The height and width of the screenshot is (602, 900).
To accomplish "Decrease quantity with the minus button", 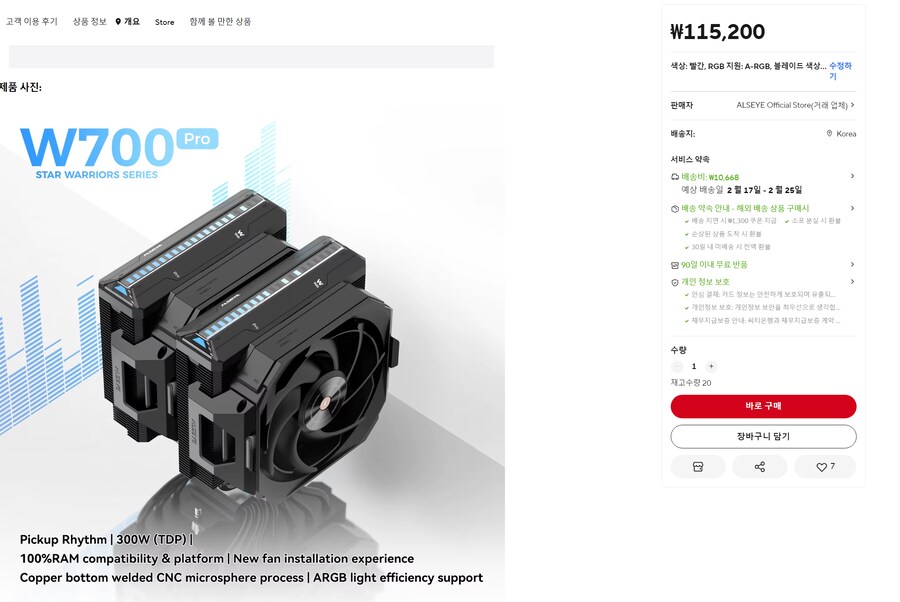I will tap(677, 366).
